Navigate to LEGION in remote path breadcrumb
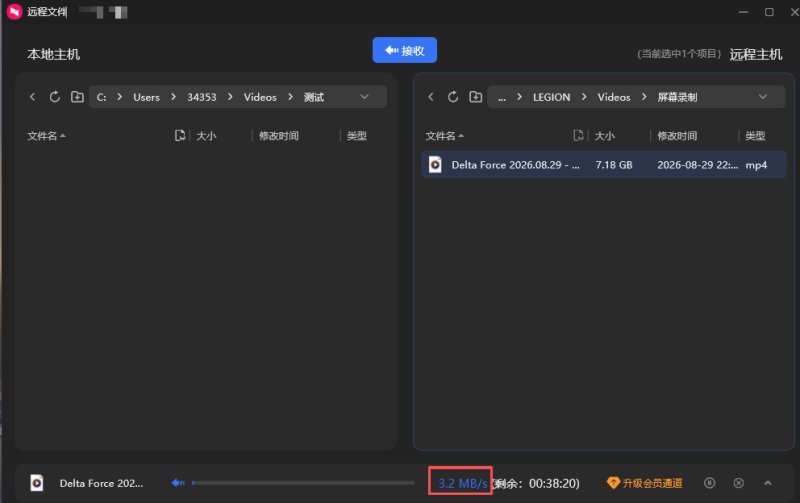Viewport: 800px width, 503px height. [552, 97]
